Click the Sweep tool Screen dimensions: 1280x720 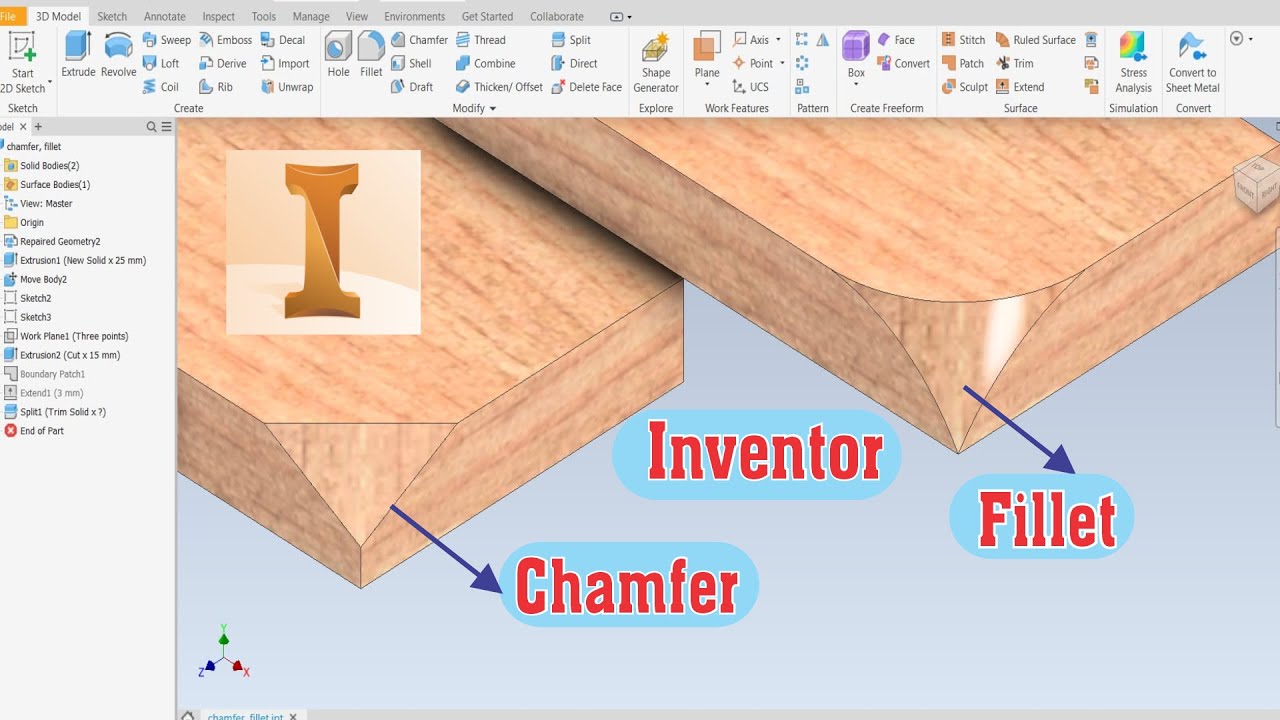point(166,40)
